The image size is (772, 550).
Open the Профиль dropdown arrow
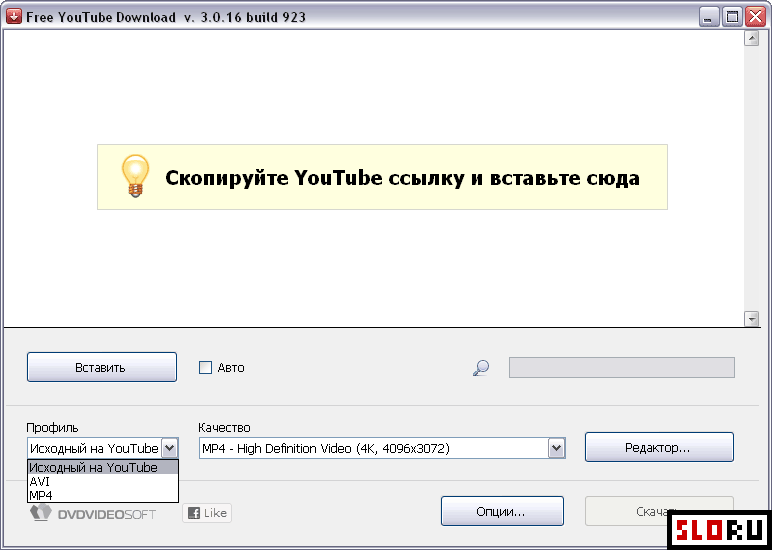[x=169, y=448]
